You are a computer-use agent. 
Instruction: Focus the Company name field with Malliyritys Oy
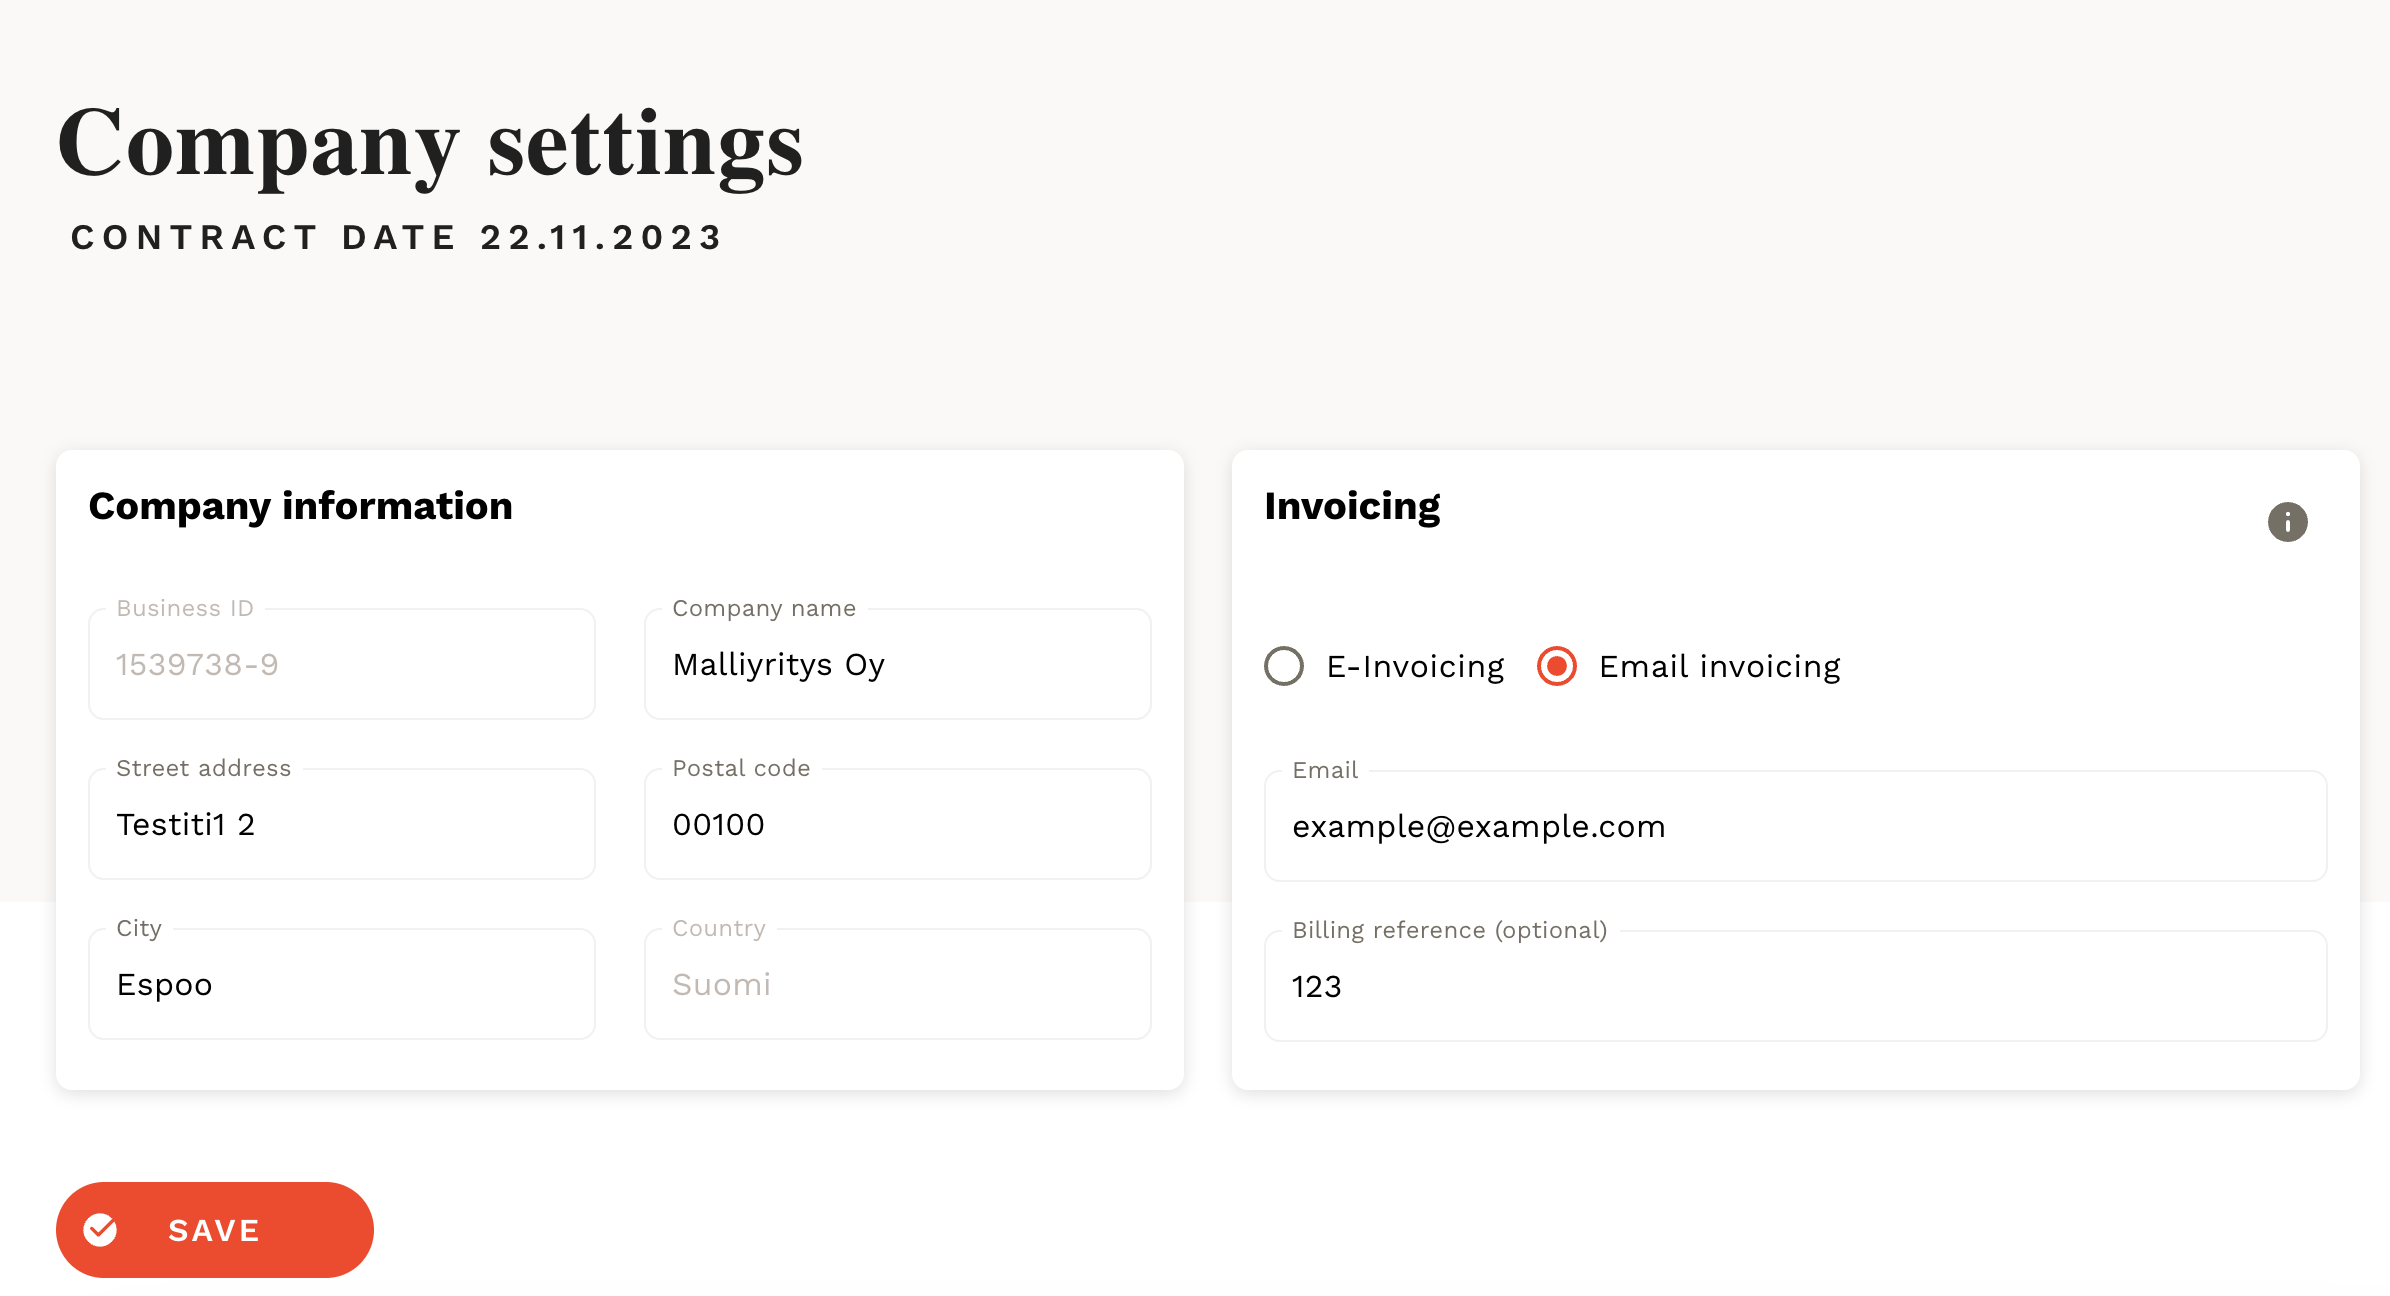point(898,664)
